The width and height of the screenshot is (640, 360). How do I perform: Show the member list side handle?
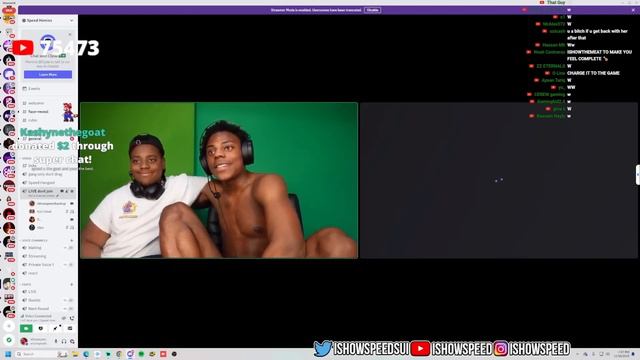[x=638, y=175]
